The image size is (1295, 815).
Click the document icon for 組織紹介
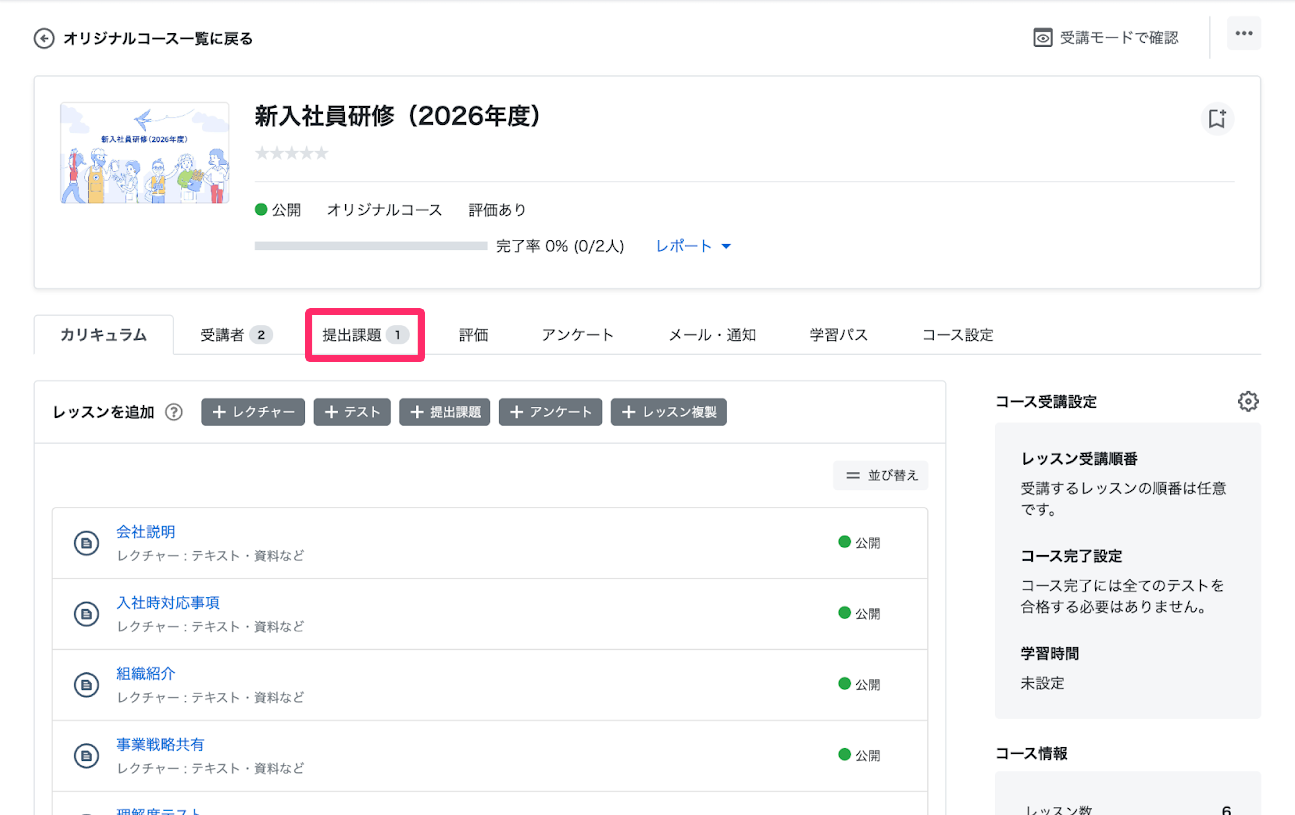(x=87, y=685)
